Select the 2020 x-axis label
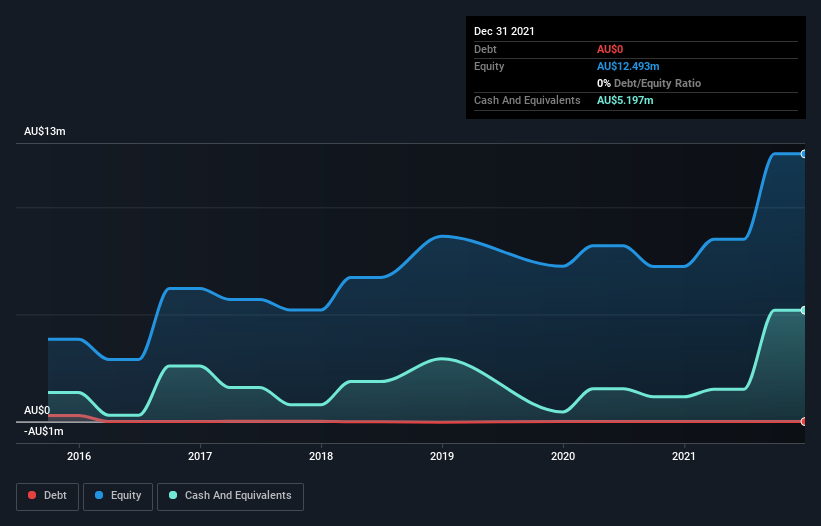 point(563,456)
